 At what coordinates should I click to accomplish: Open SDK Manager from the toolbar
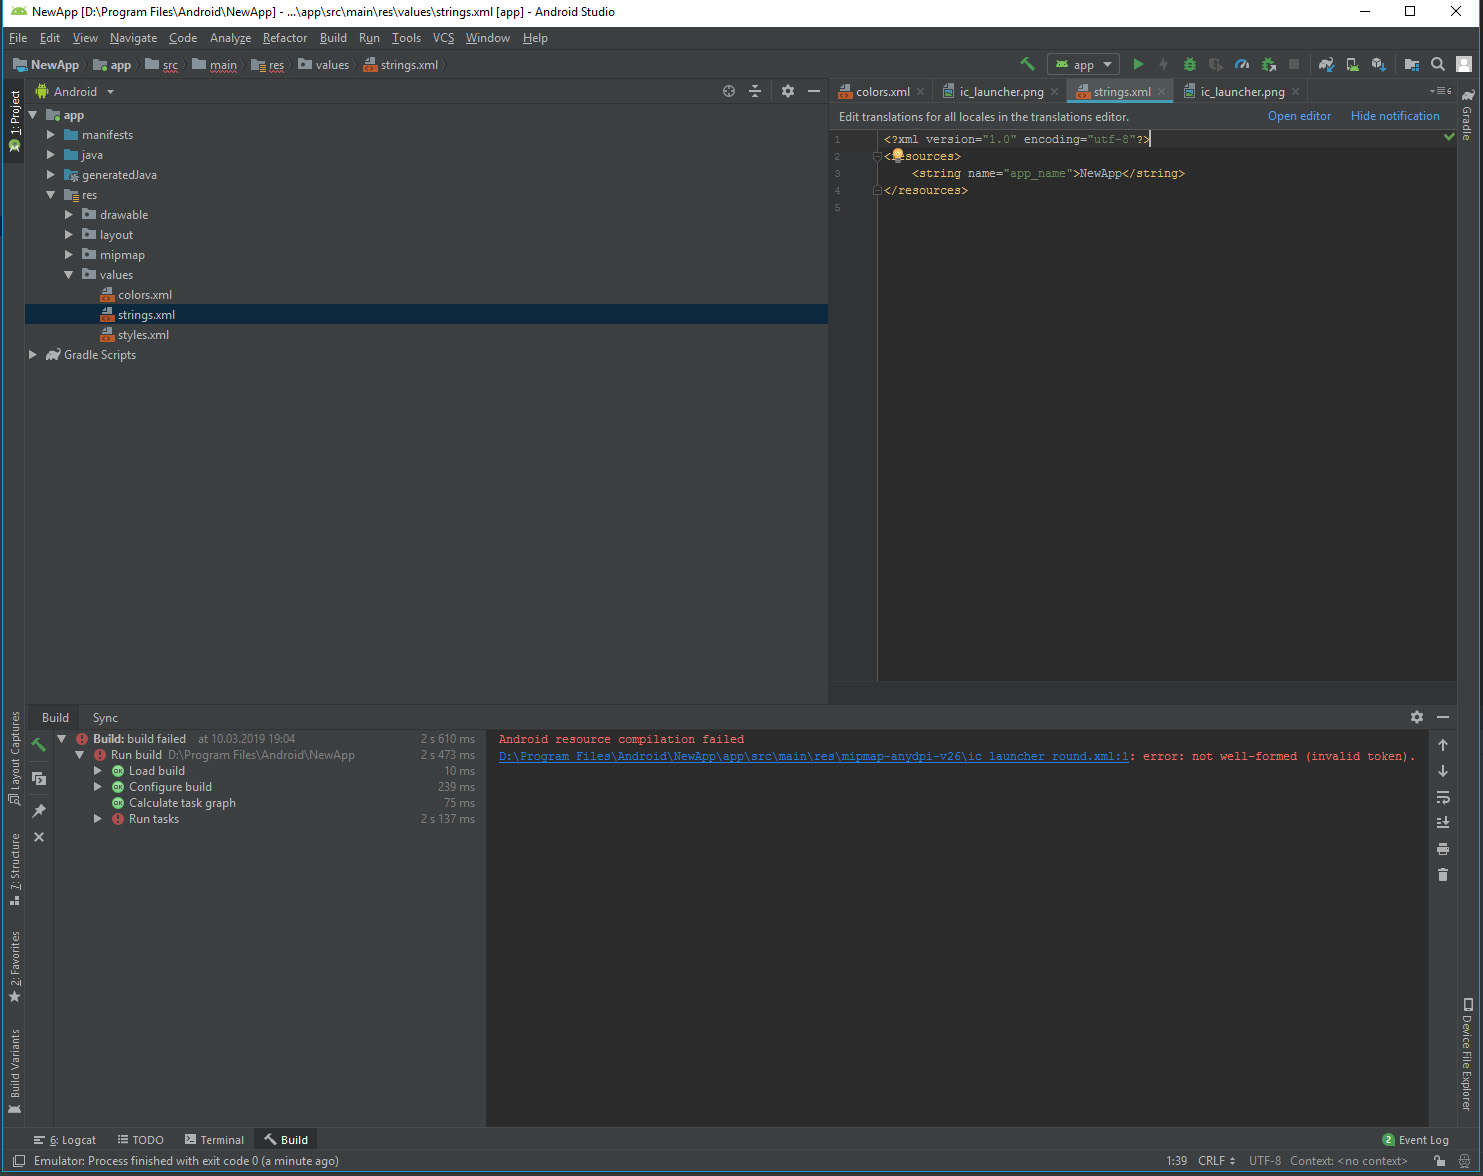(1378, 64)
